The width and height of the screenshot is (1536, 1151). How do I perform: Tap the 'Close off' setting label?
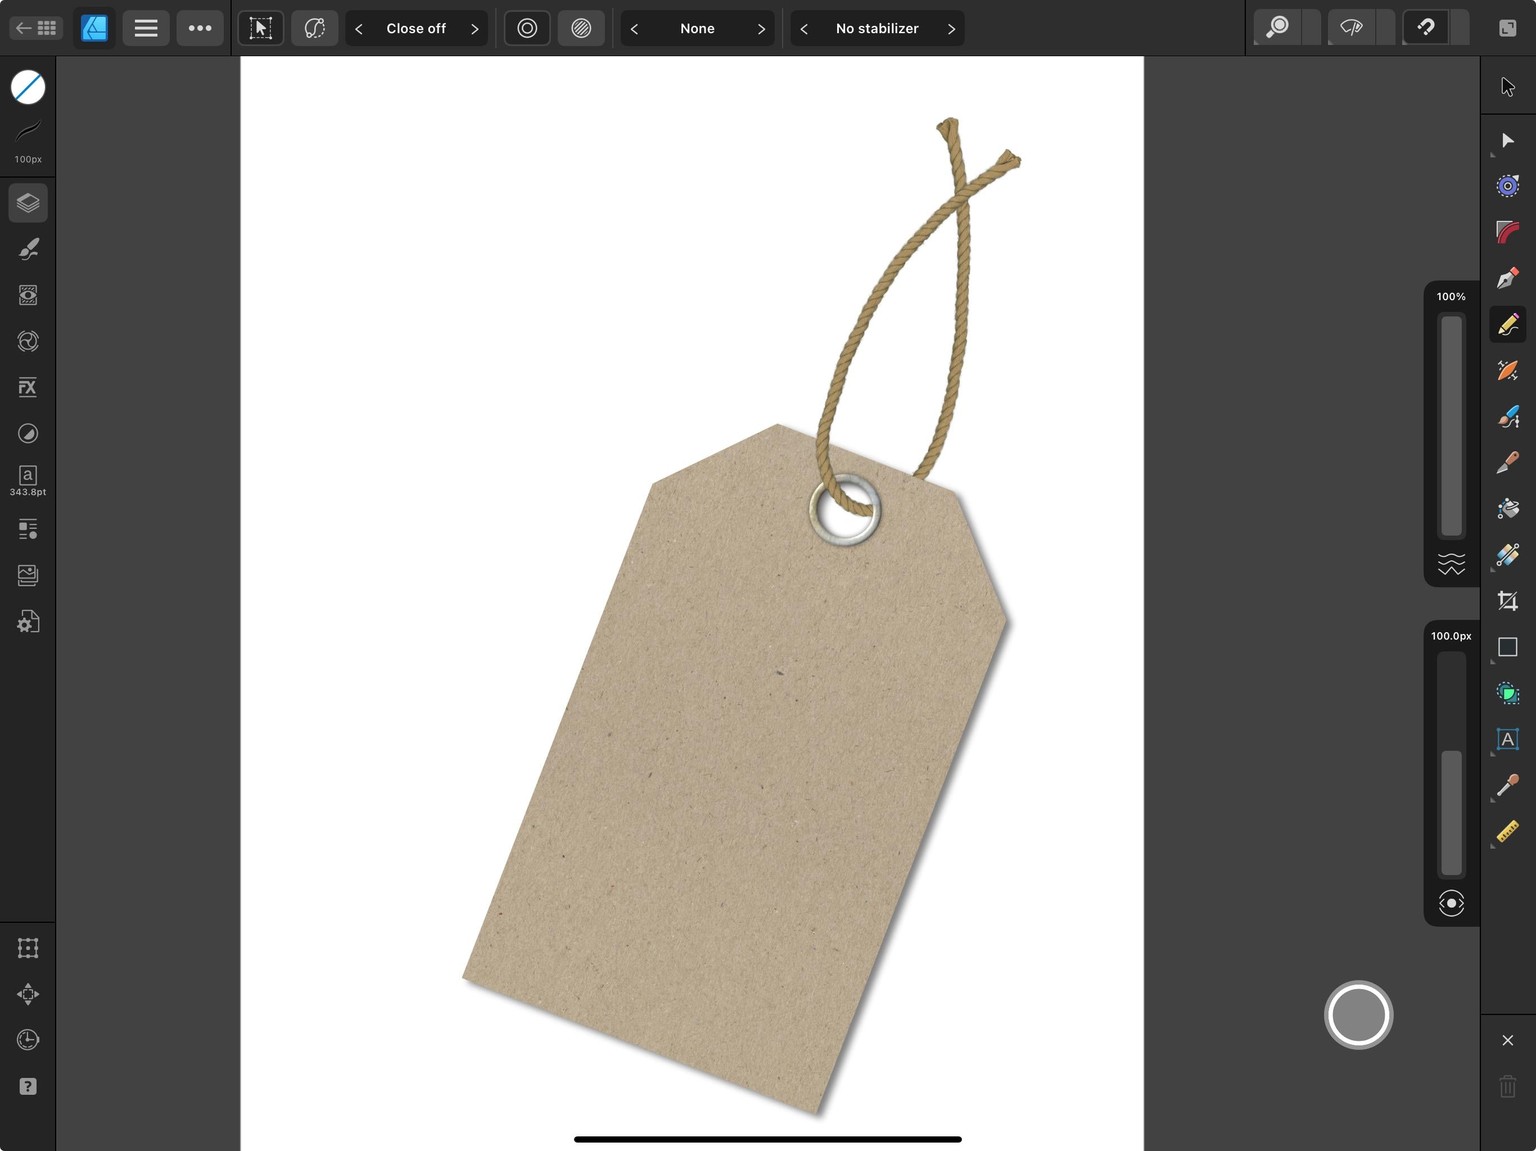pos(416,29)
